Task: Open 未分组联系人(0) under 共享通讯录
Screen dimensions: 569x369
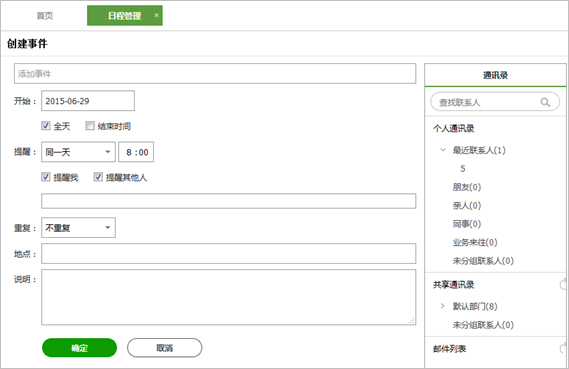Action: tap(483, 325)
